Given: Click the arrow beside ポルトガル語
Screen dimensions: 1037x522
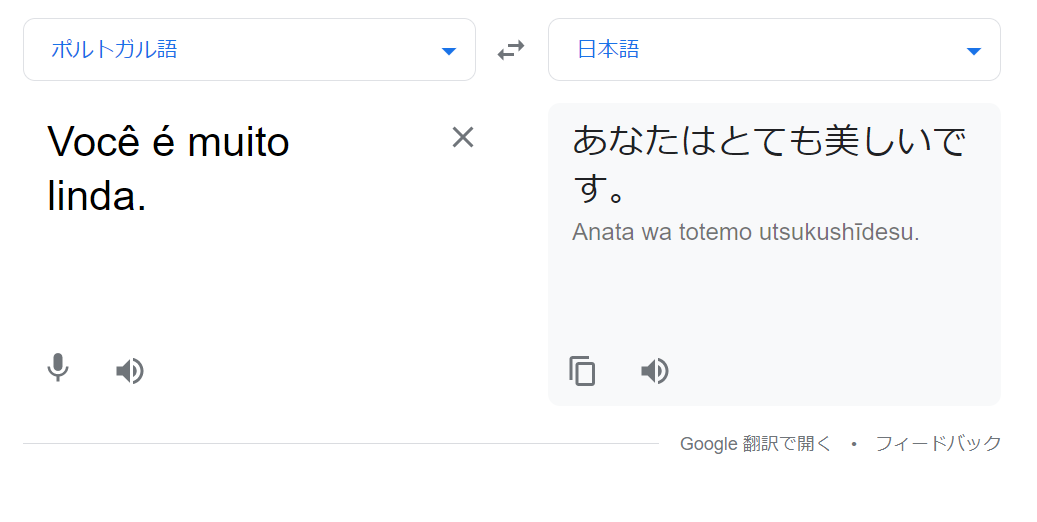Looking at the screenshot, I should click(x=449, y=52).
